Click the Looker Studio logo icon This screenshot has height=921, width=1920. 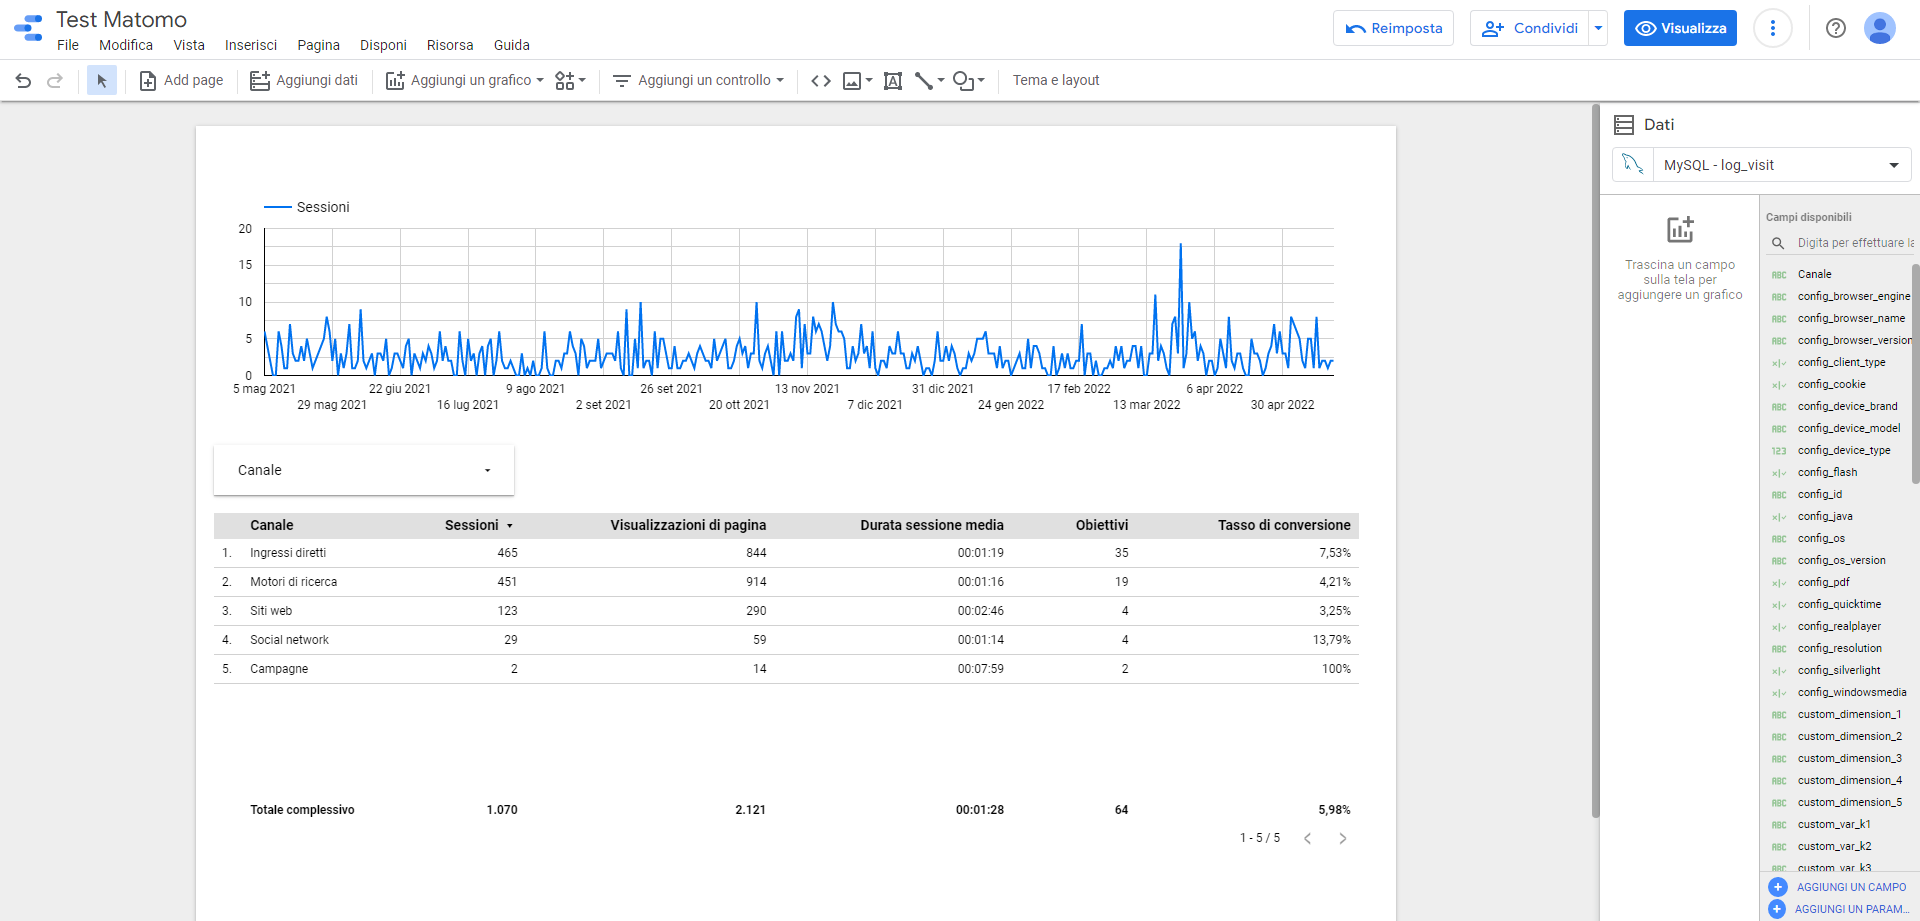pyautogui.click(x=29, y=28)
